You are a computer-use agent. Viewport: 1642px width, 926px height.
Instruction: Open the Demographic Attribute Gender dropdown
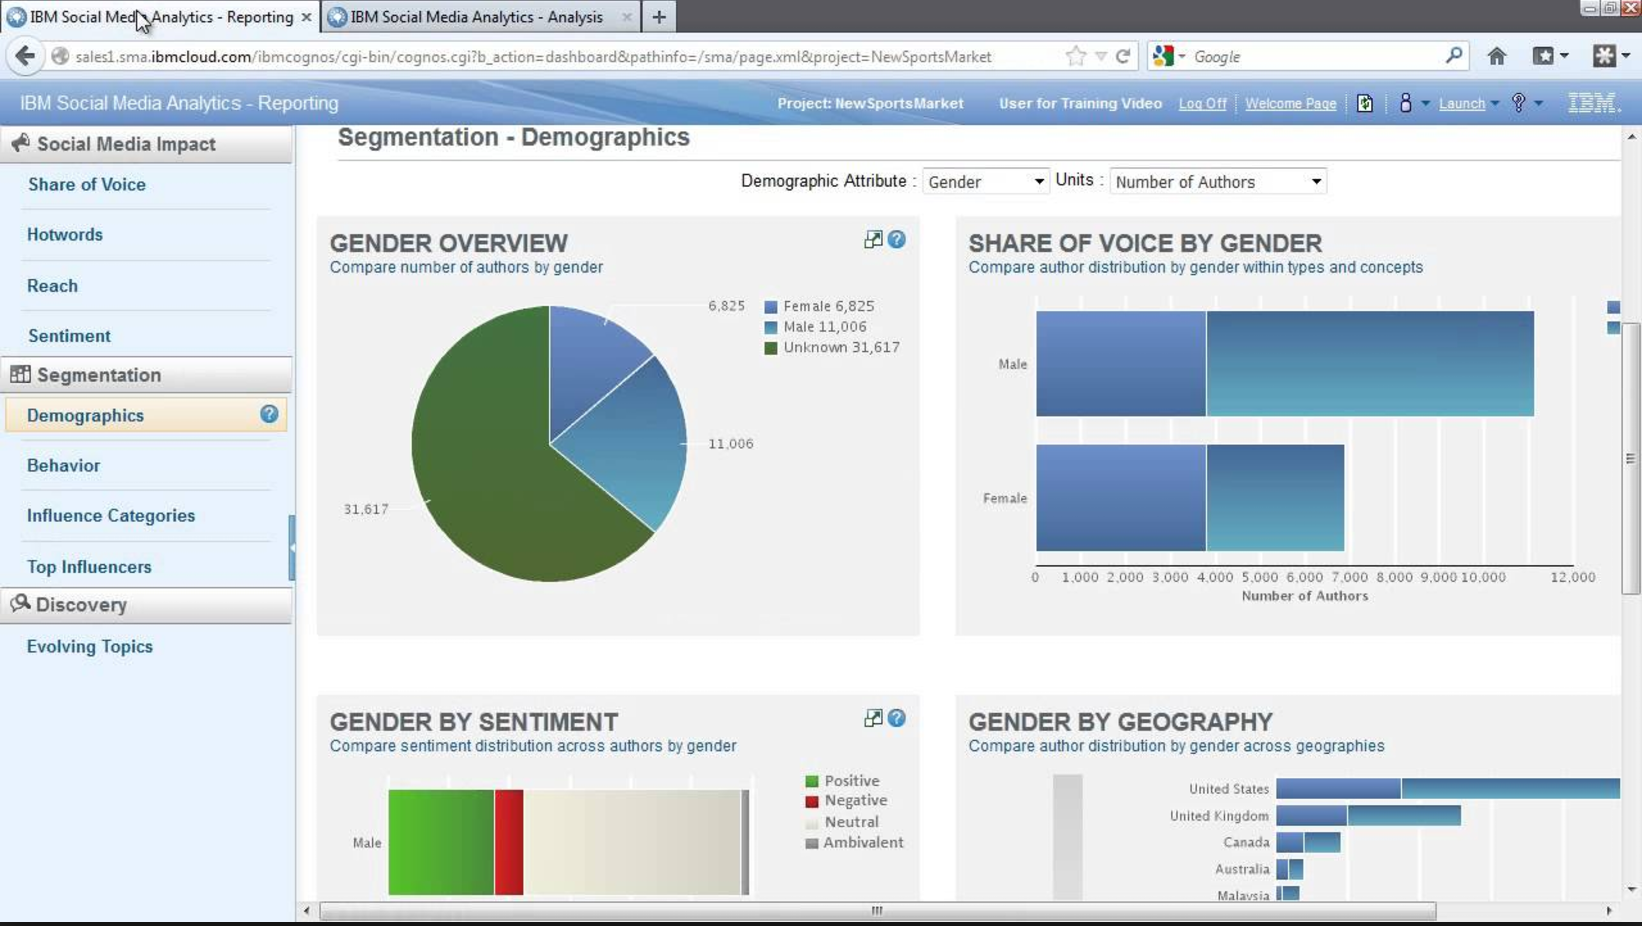click(985, 182)
